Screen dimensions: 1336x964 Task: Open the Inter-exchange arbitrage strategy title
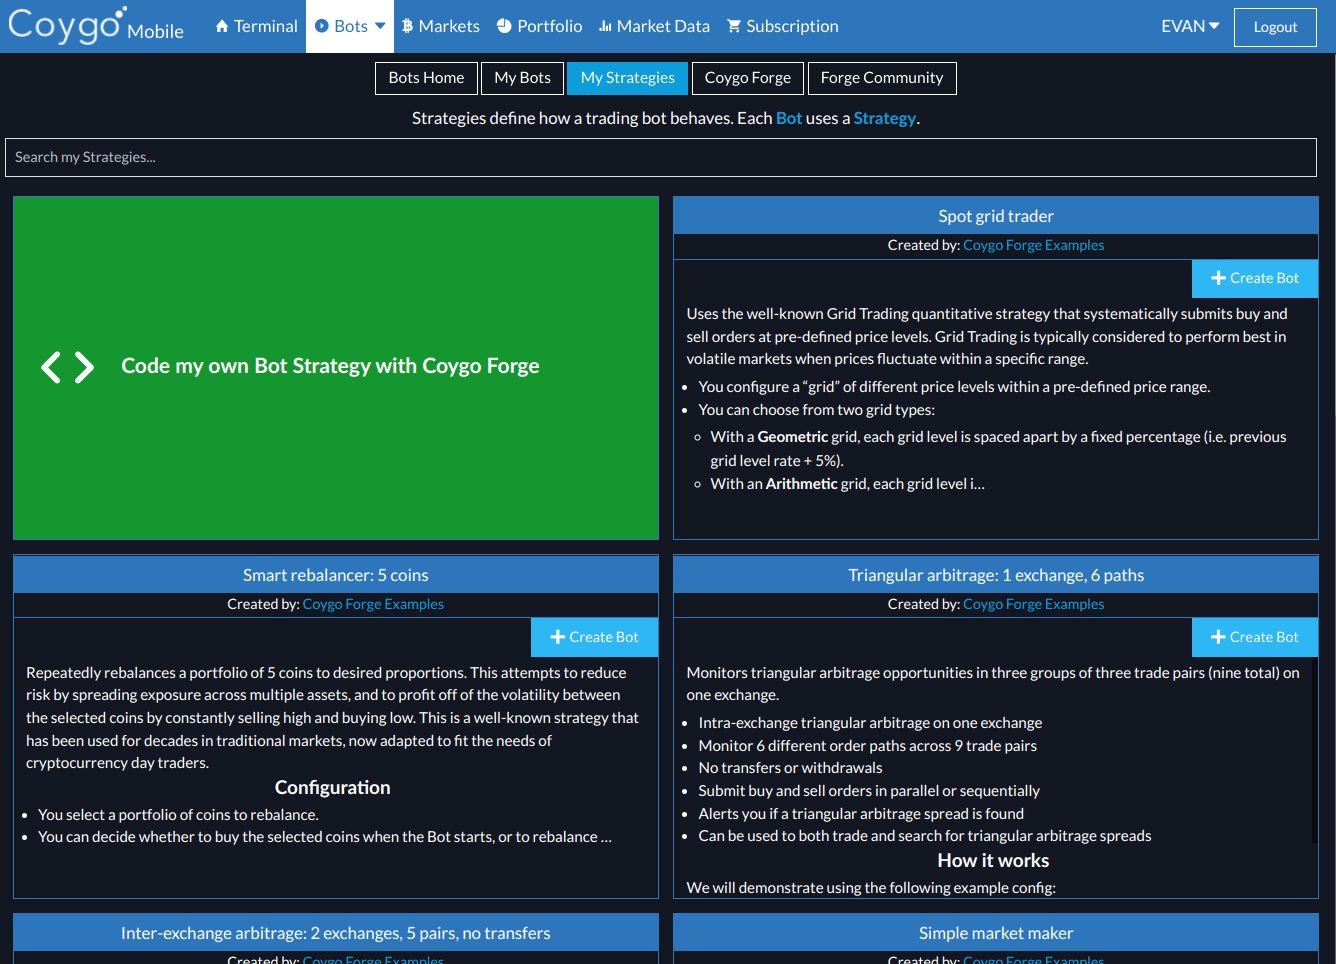point(336,933)
